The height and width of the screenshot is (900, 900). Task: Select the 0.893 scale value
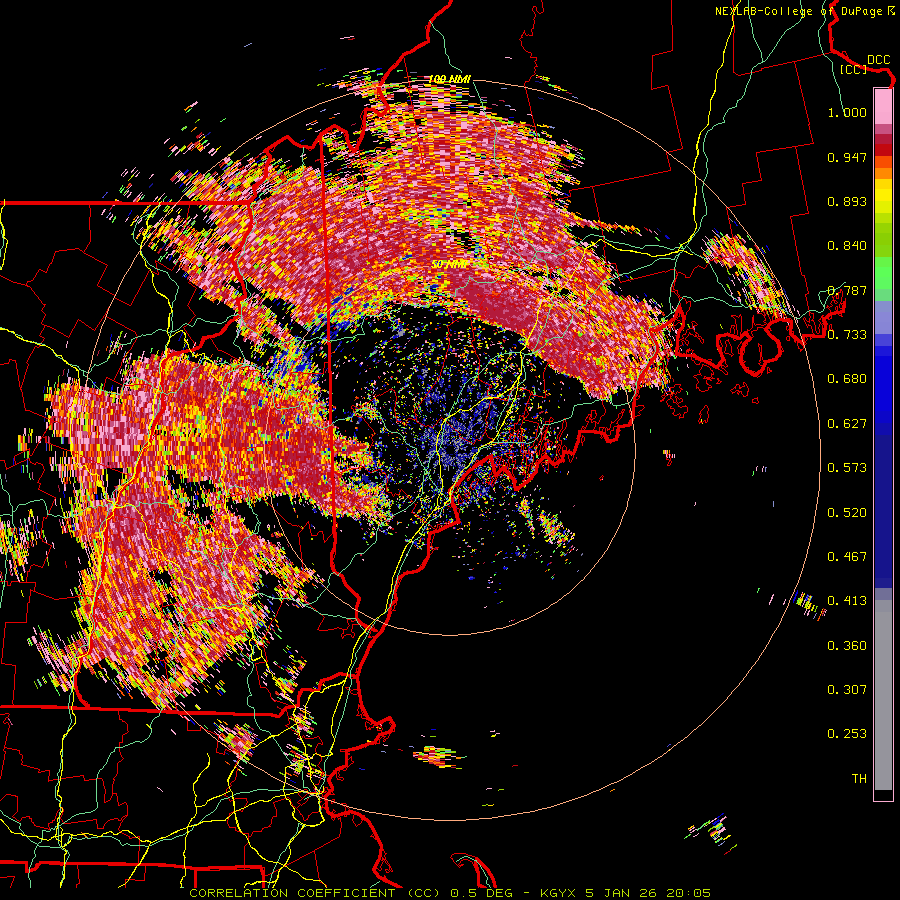point(847,201)
